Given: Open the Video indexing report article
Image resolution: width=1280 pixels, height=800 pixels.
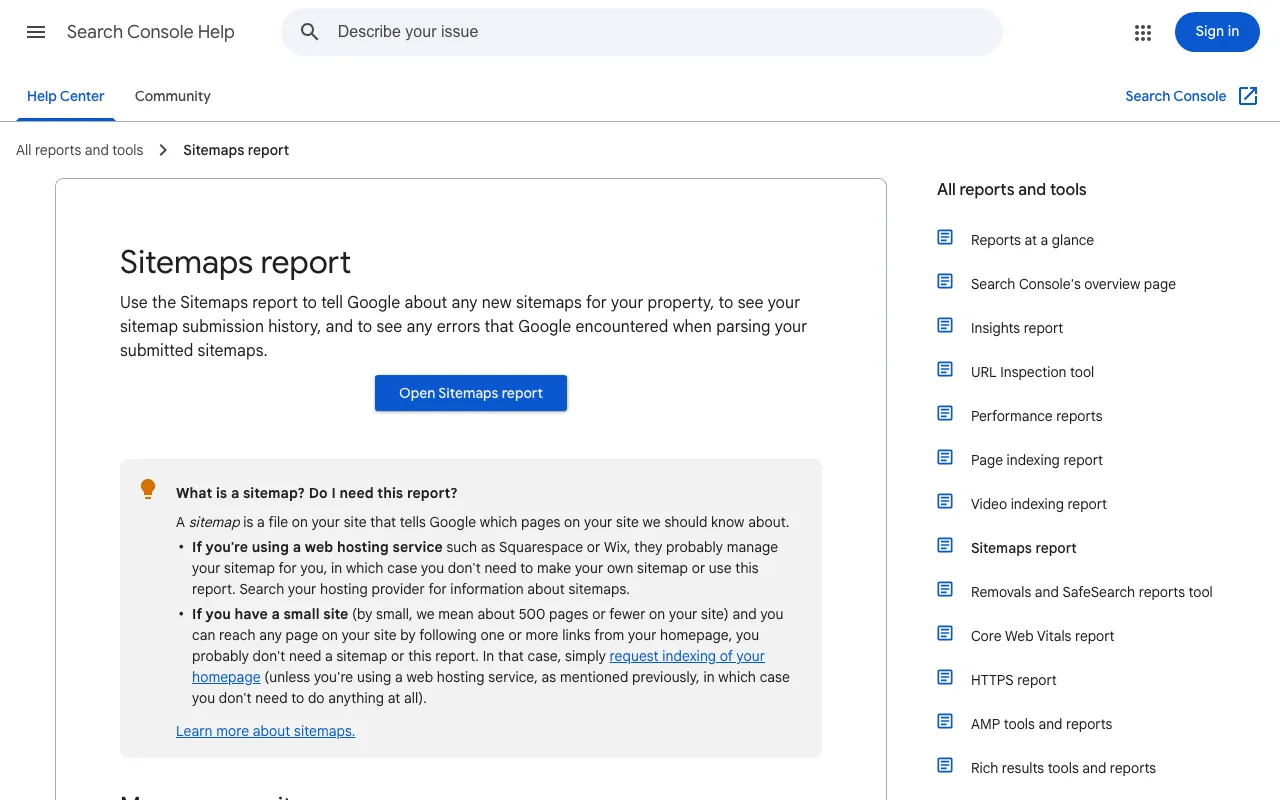Looking at the screenshot, I should click(1038, 504).
